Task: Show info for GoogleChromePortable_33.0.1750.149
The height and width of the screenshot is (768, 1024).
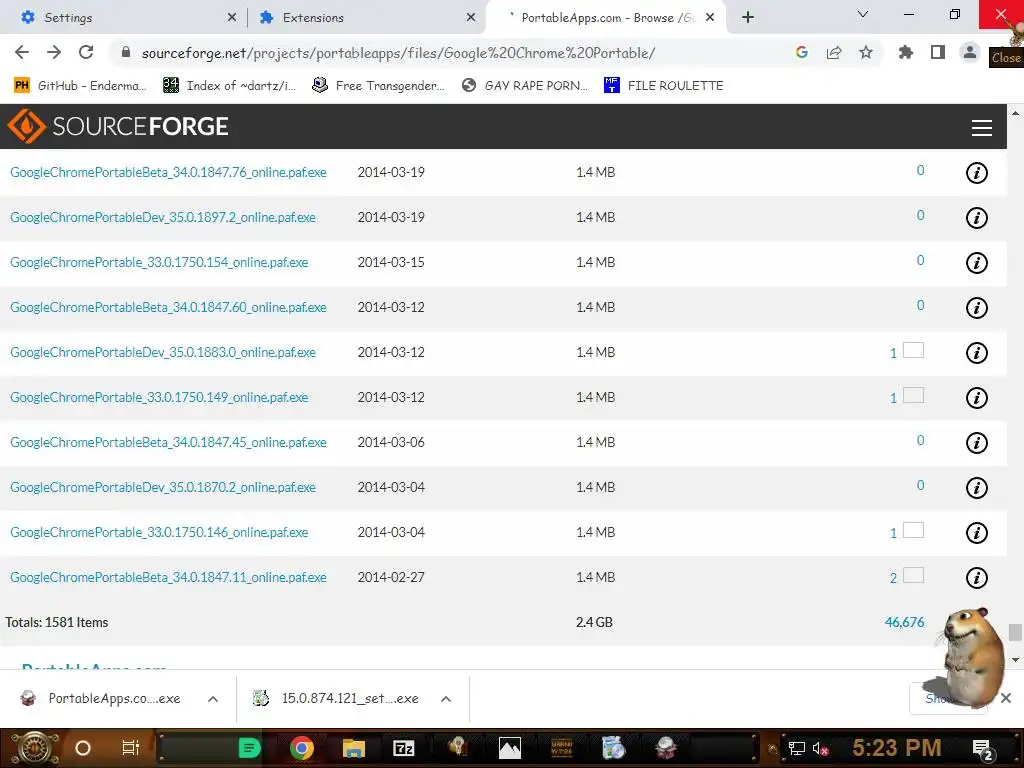Action: [x=976, y=398]
